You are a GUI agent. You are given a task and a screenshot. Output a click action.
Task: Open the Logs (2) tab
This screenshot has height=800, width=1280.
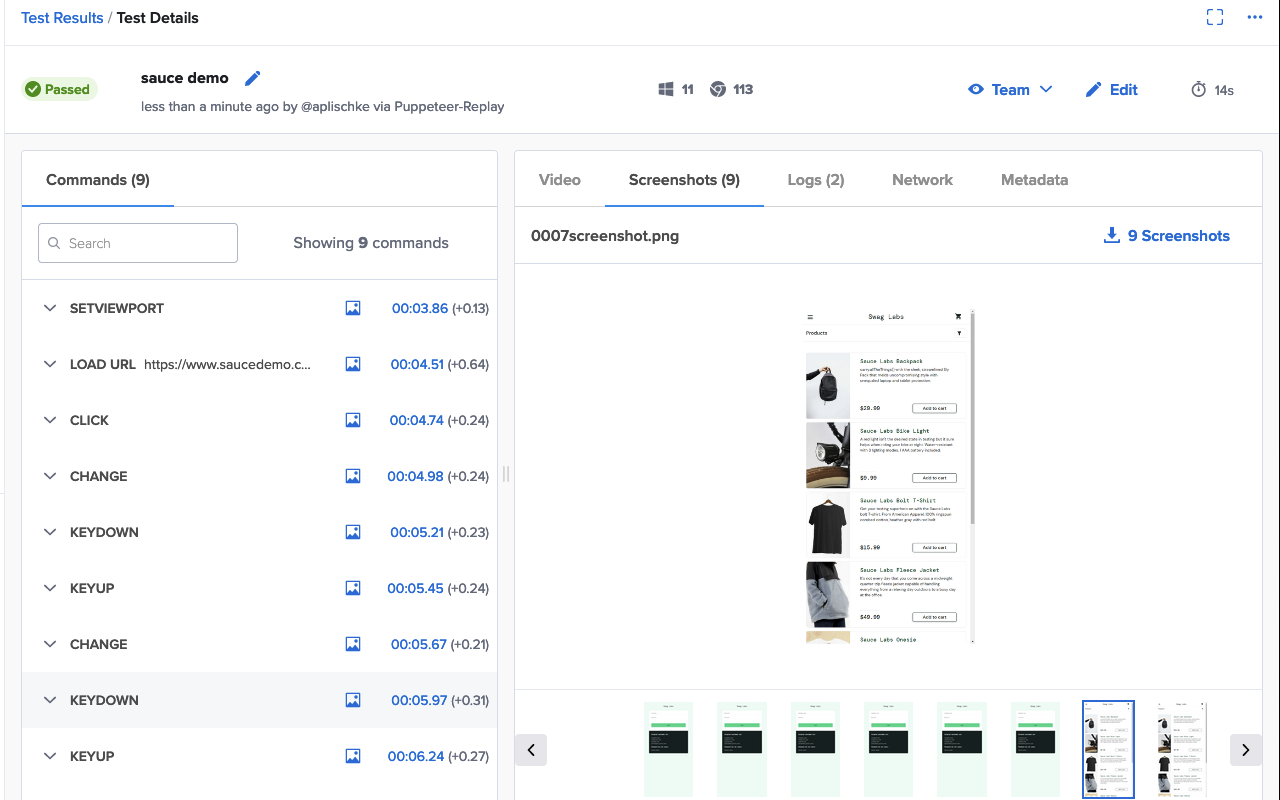[x=815, y=180]
